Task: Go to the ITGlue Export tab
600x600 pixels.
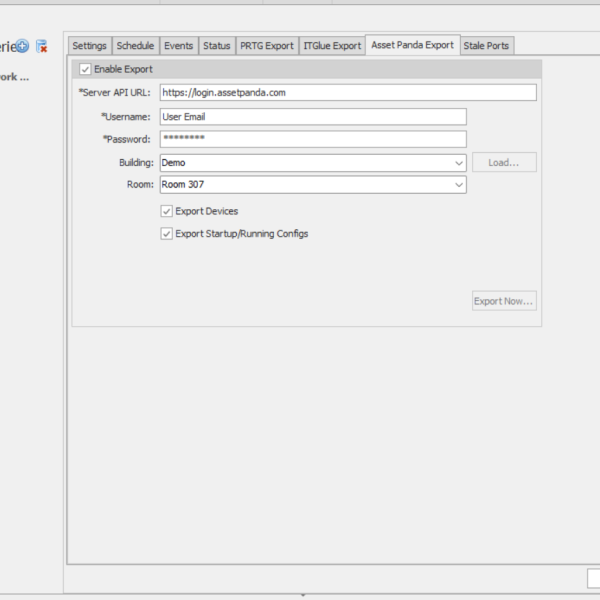Action: [x=332, y=46]
